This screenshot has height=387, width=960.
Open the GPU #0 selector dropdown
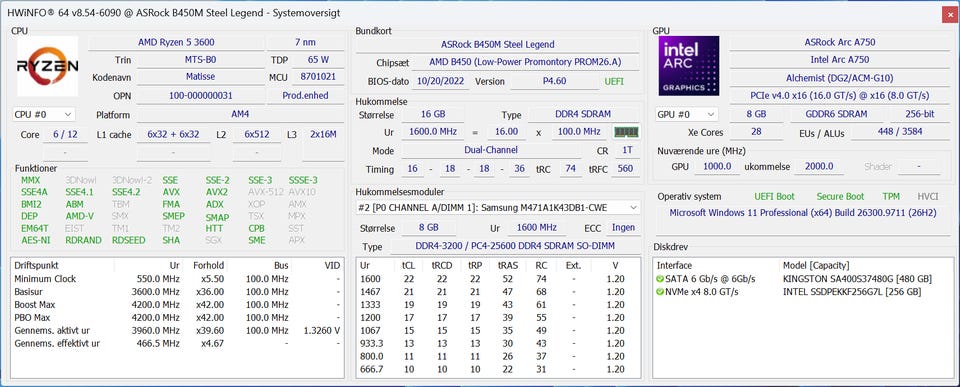(687, 115)
